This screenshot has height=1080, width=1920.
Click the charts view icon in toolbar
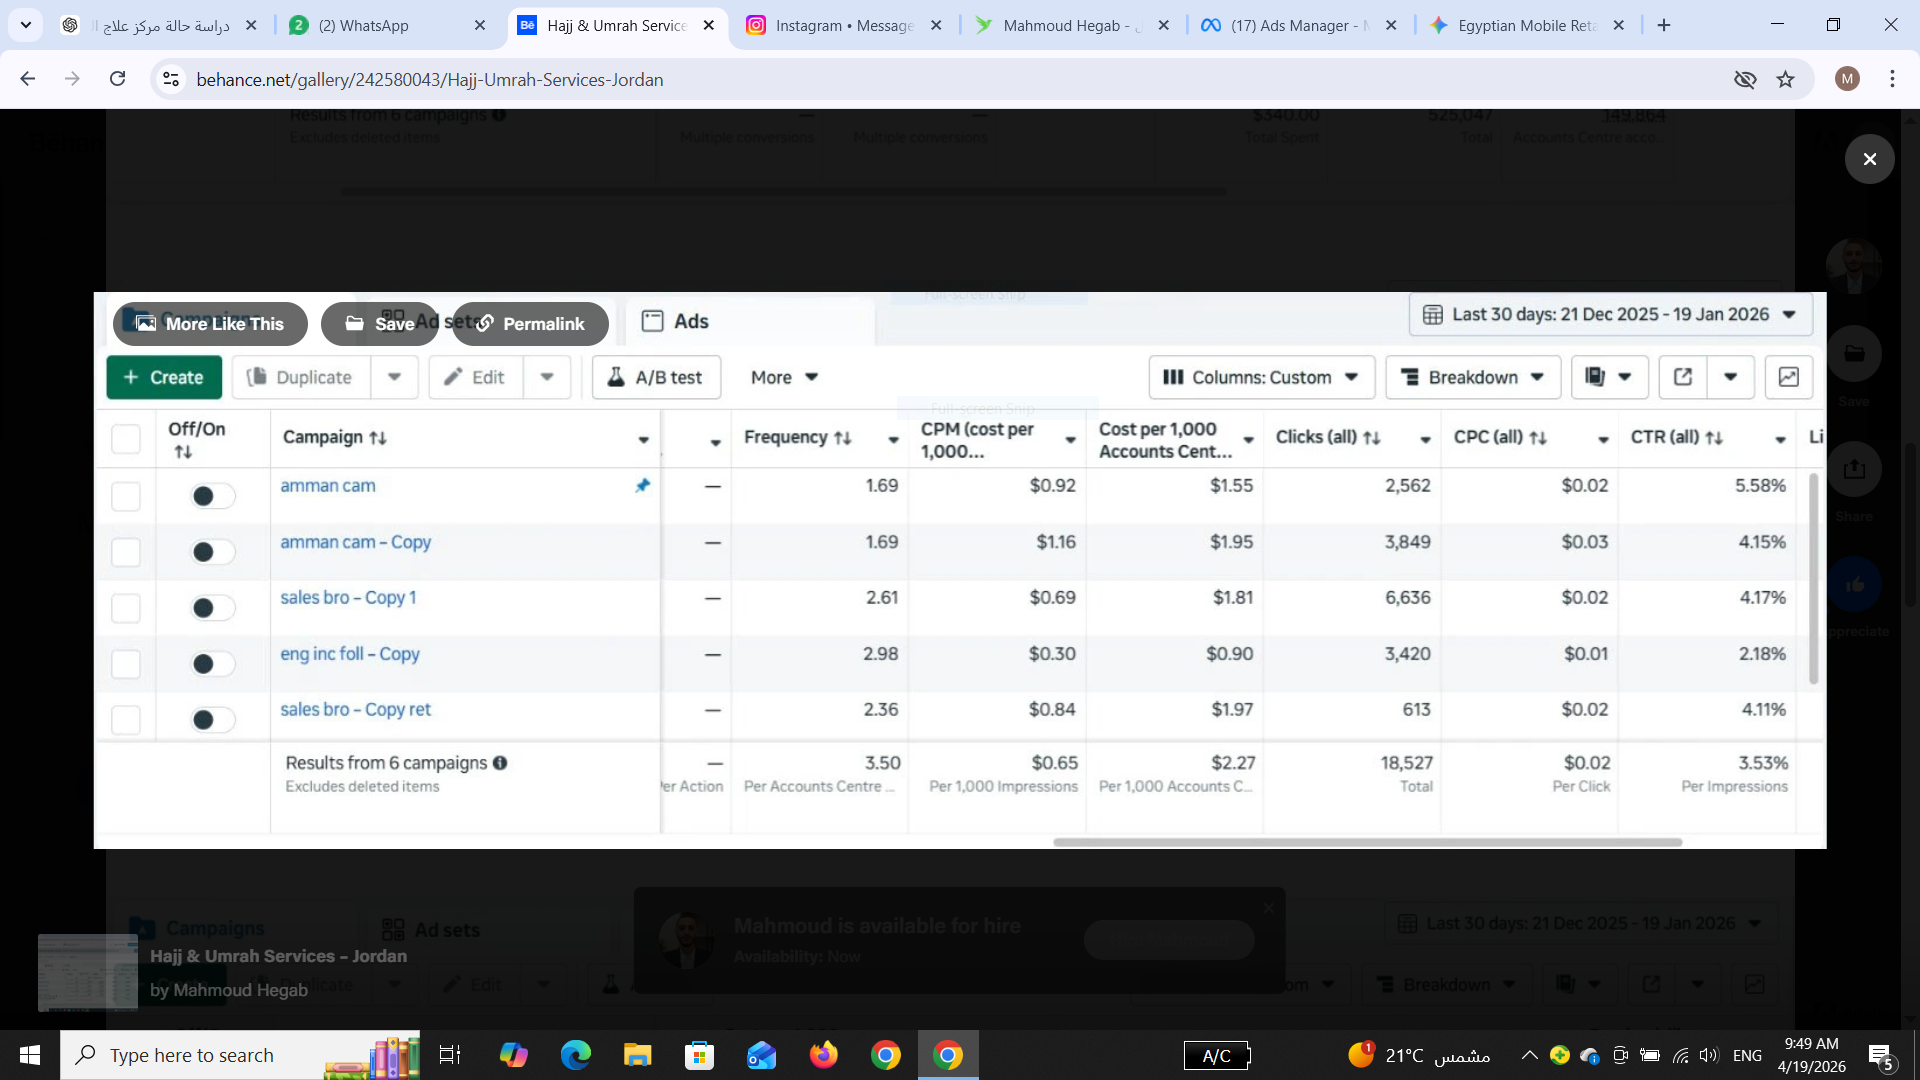coord(1788,377)
